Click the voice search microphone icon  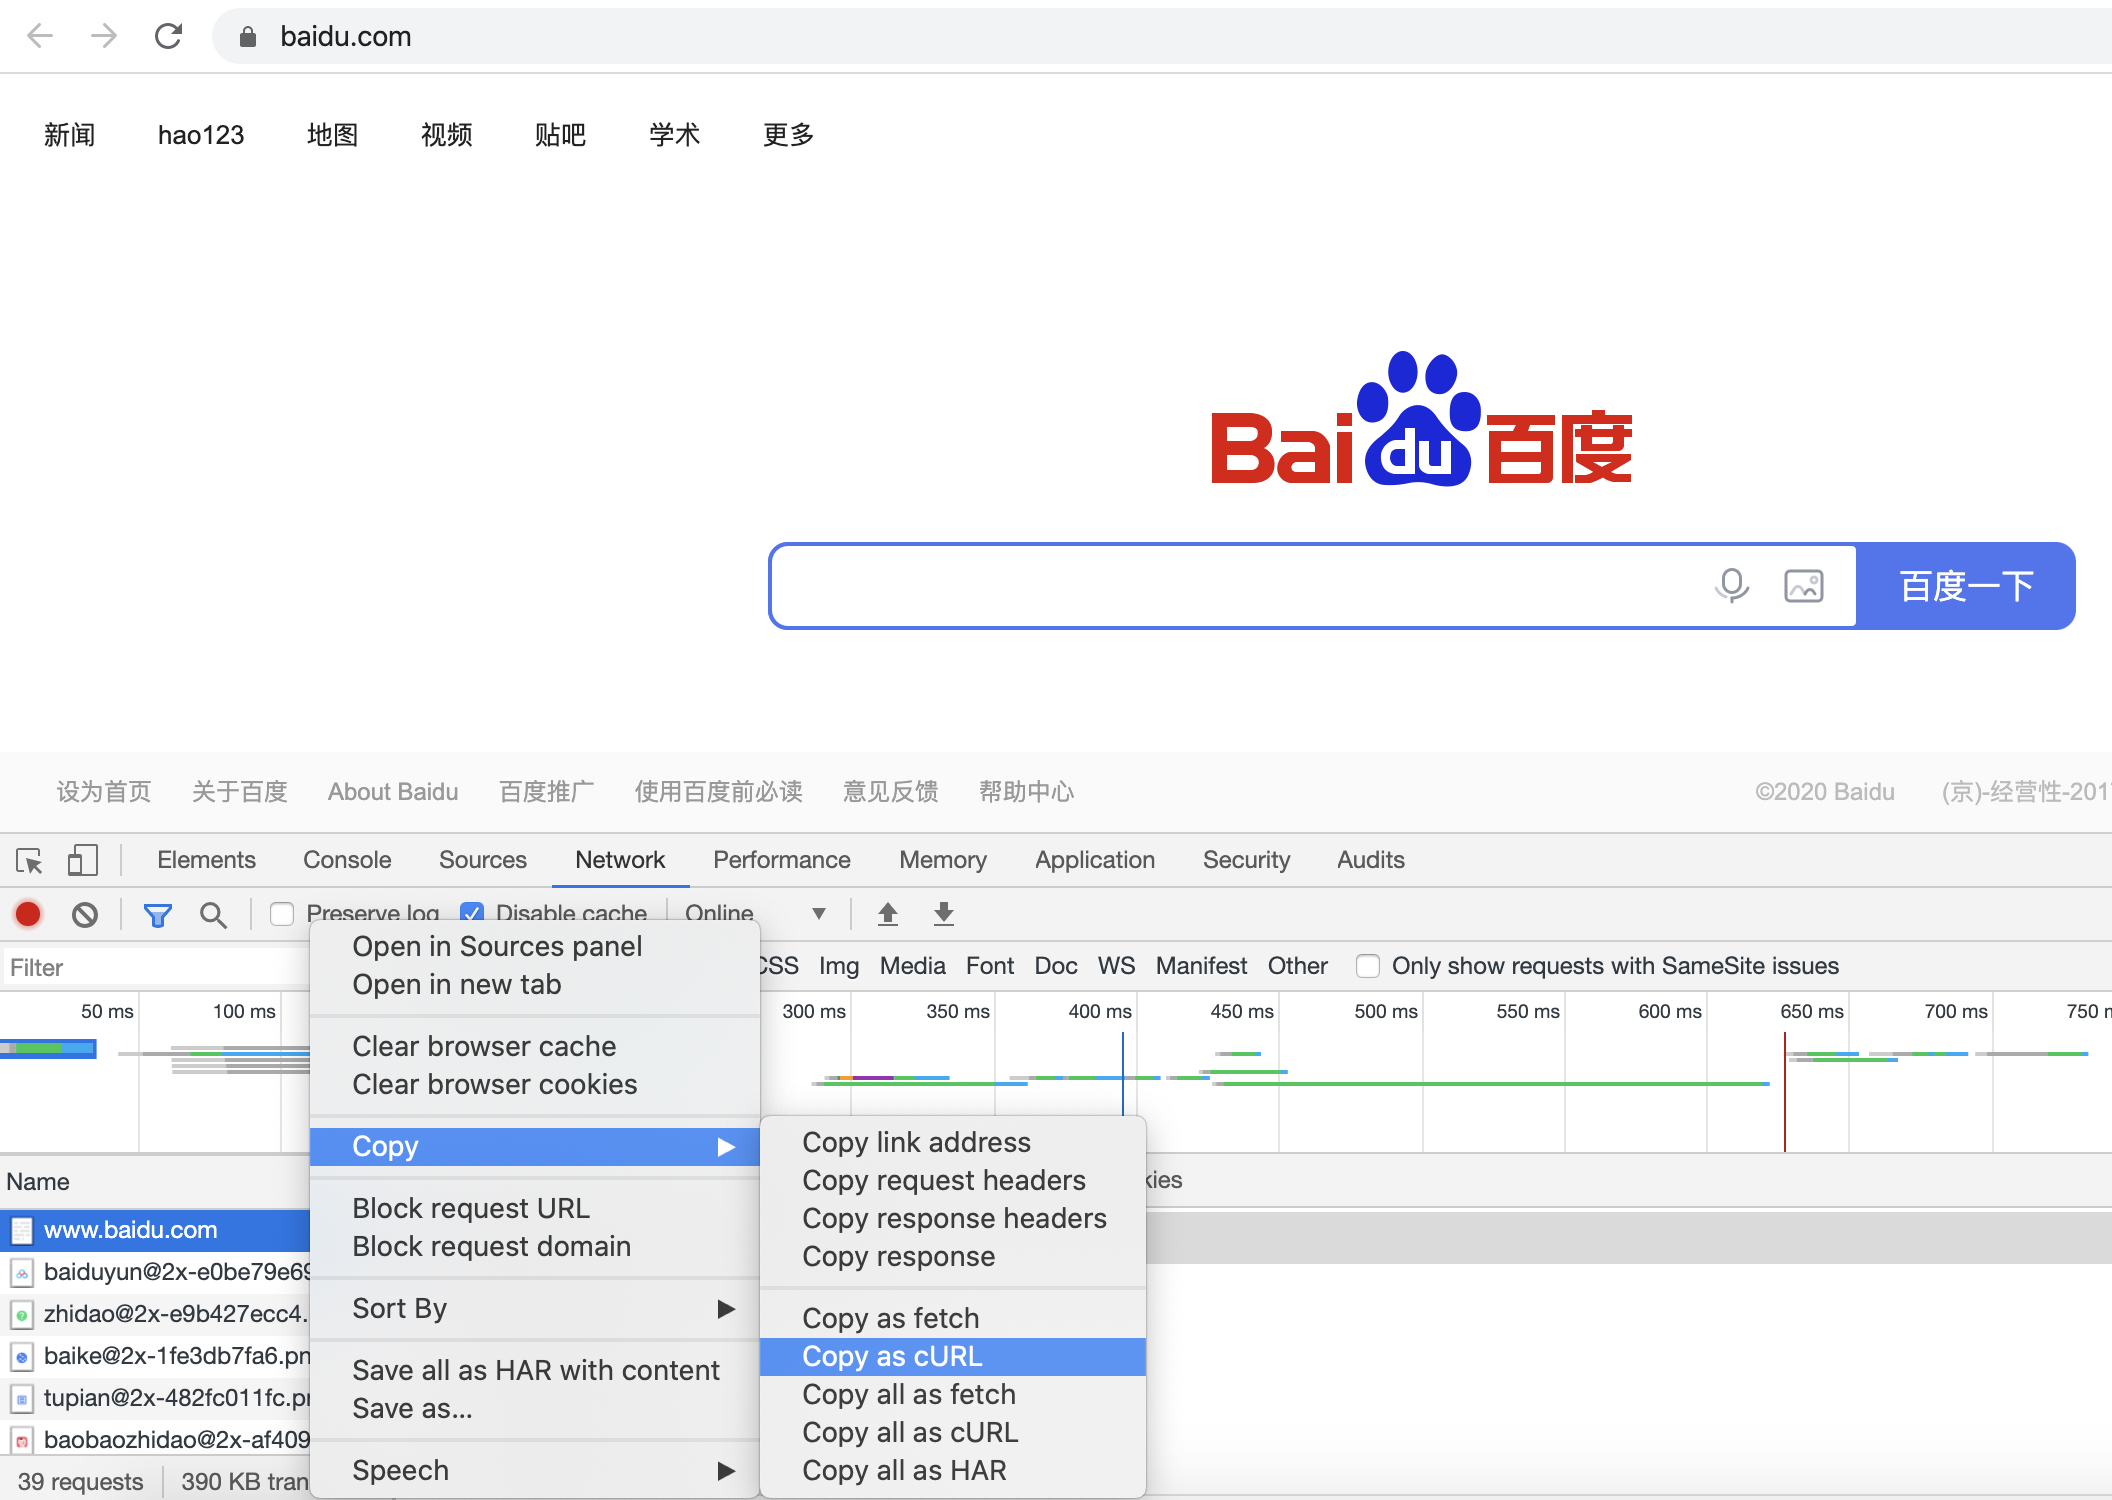pos(1732,586)
